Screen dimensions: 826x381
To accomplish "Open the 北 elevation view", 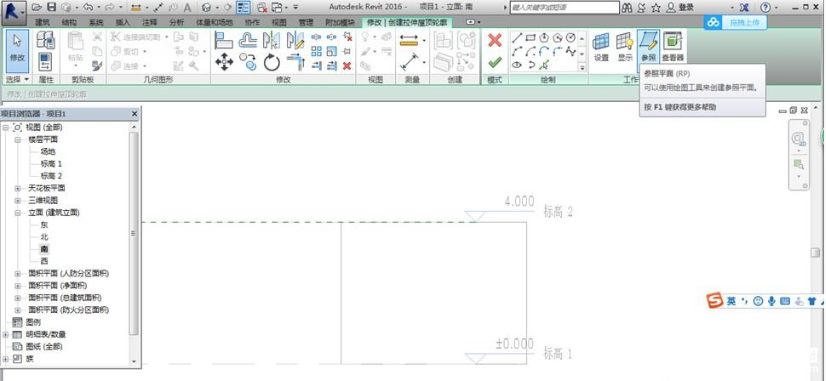I will (x=44, y=237).
